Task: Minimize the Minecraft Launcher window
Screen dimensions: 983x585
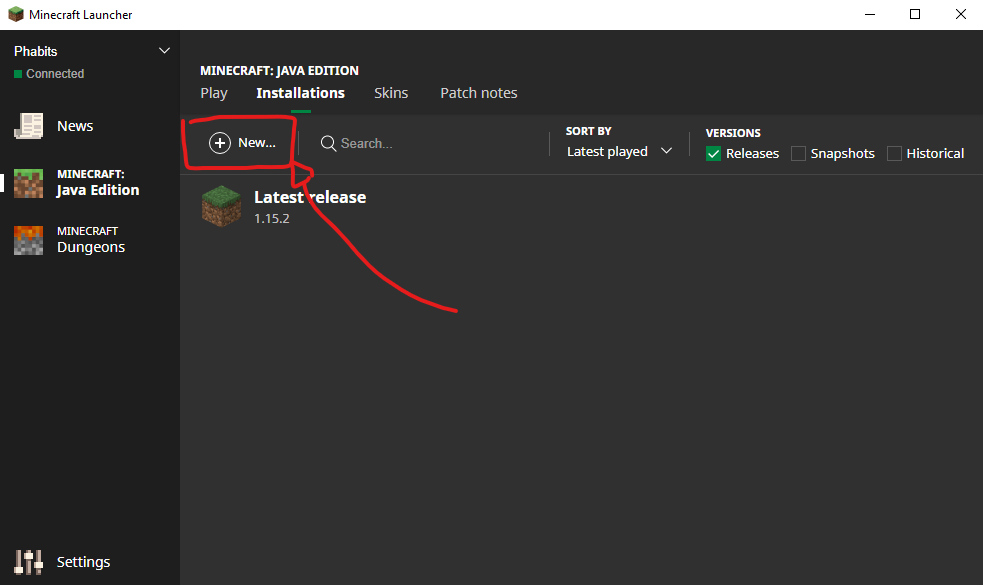Action: [x=870, y=14]
